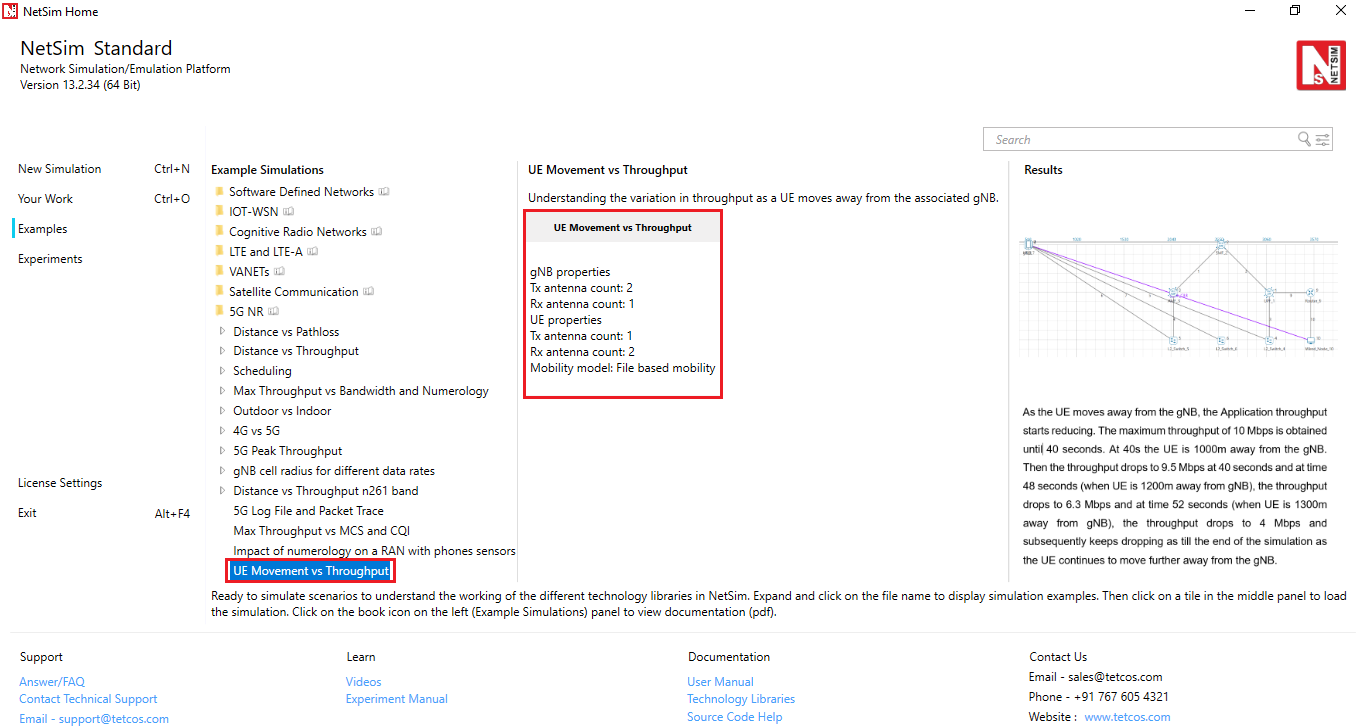Click the Software Defined Networks folder icon

(x=219, y=191)
